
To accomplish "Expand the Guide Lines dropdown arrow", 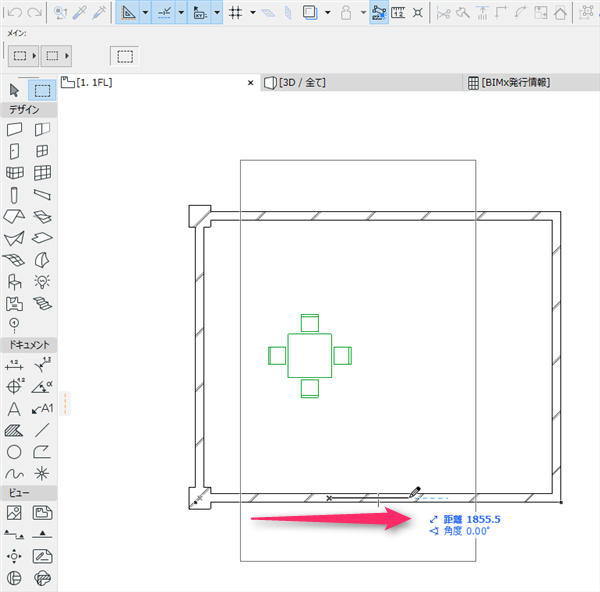I will click(145, 12).
